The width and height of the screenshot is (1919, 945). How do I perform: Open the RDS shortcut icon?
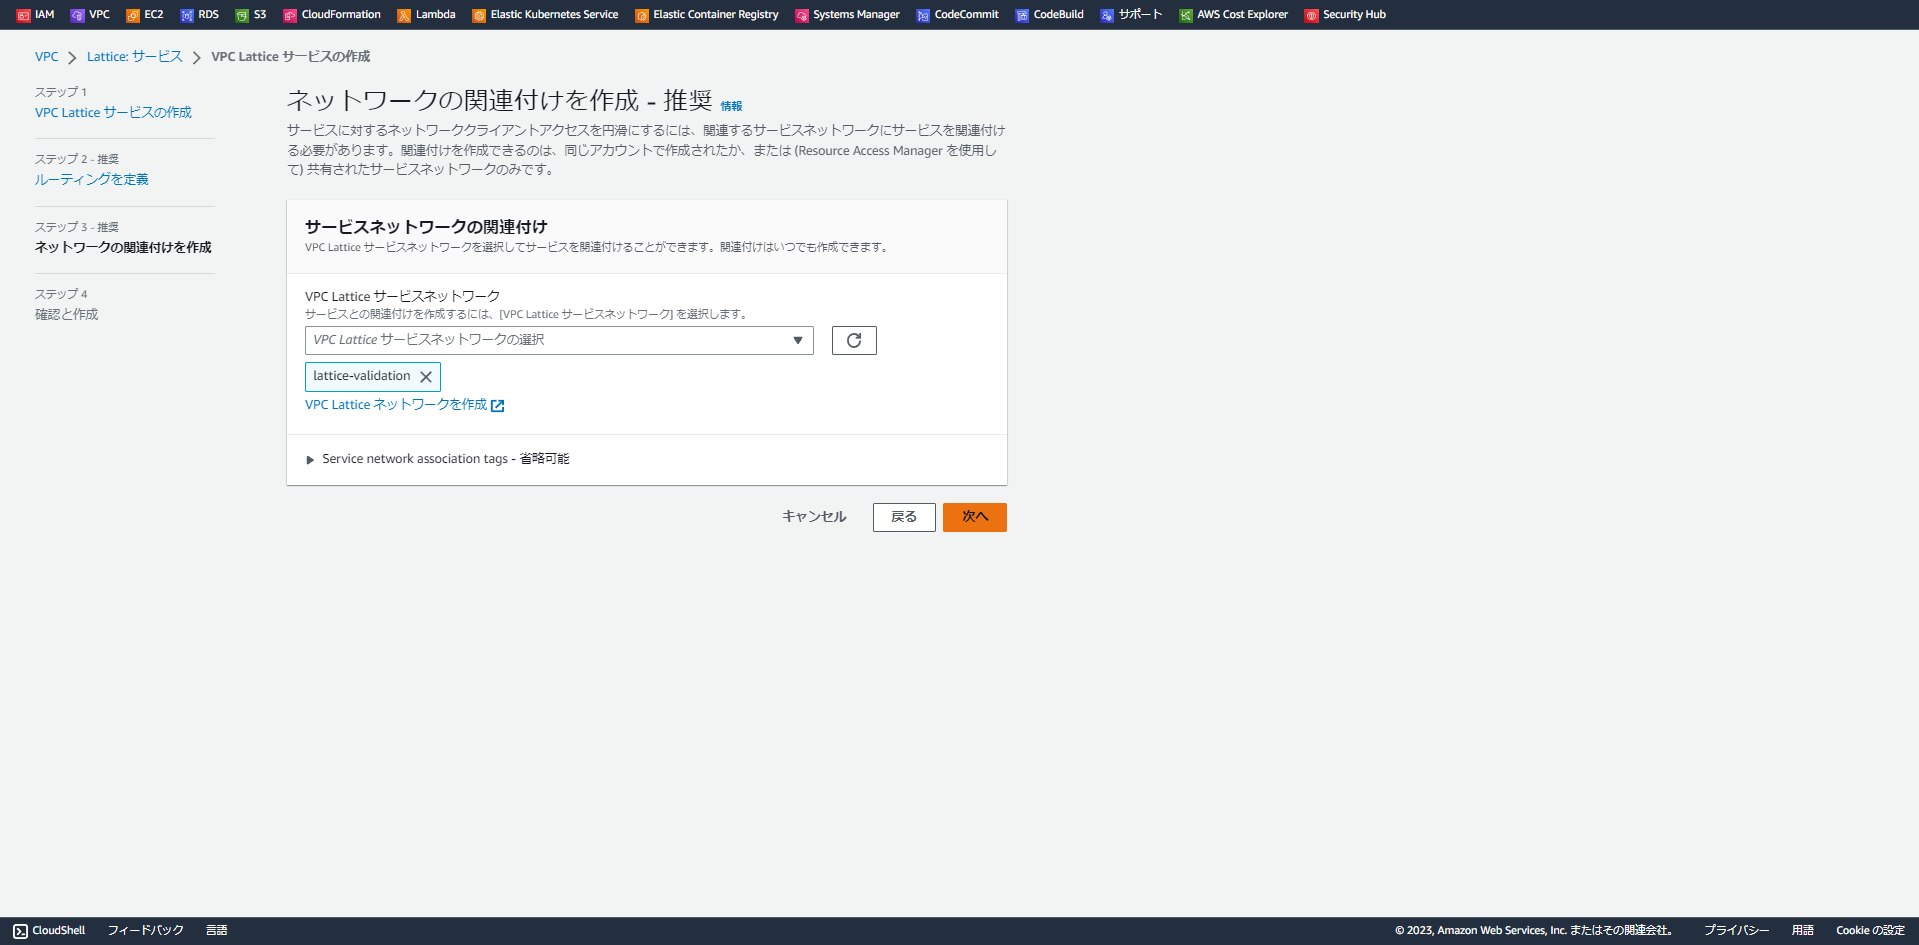pos(186,15)
